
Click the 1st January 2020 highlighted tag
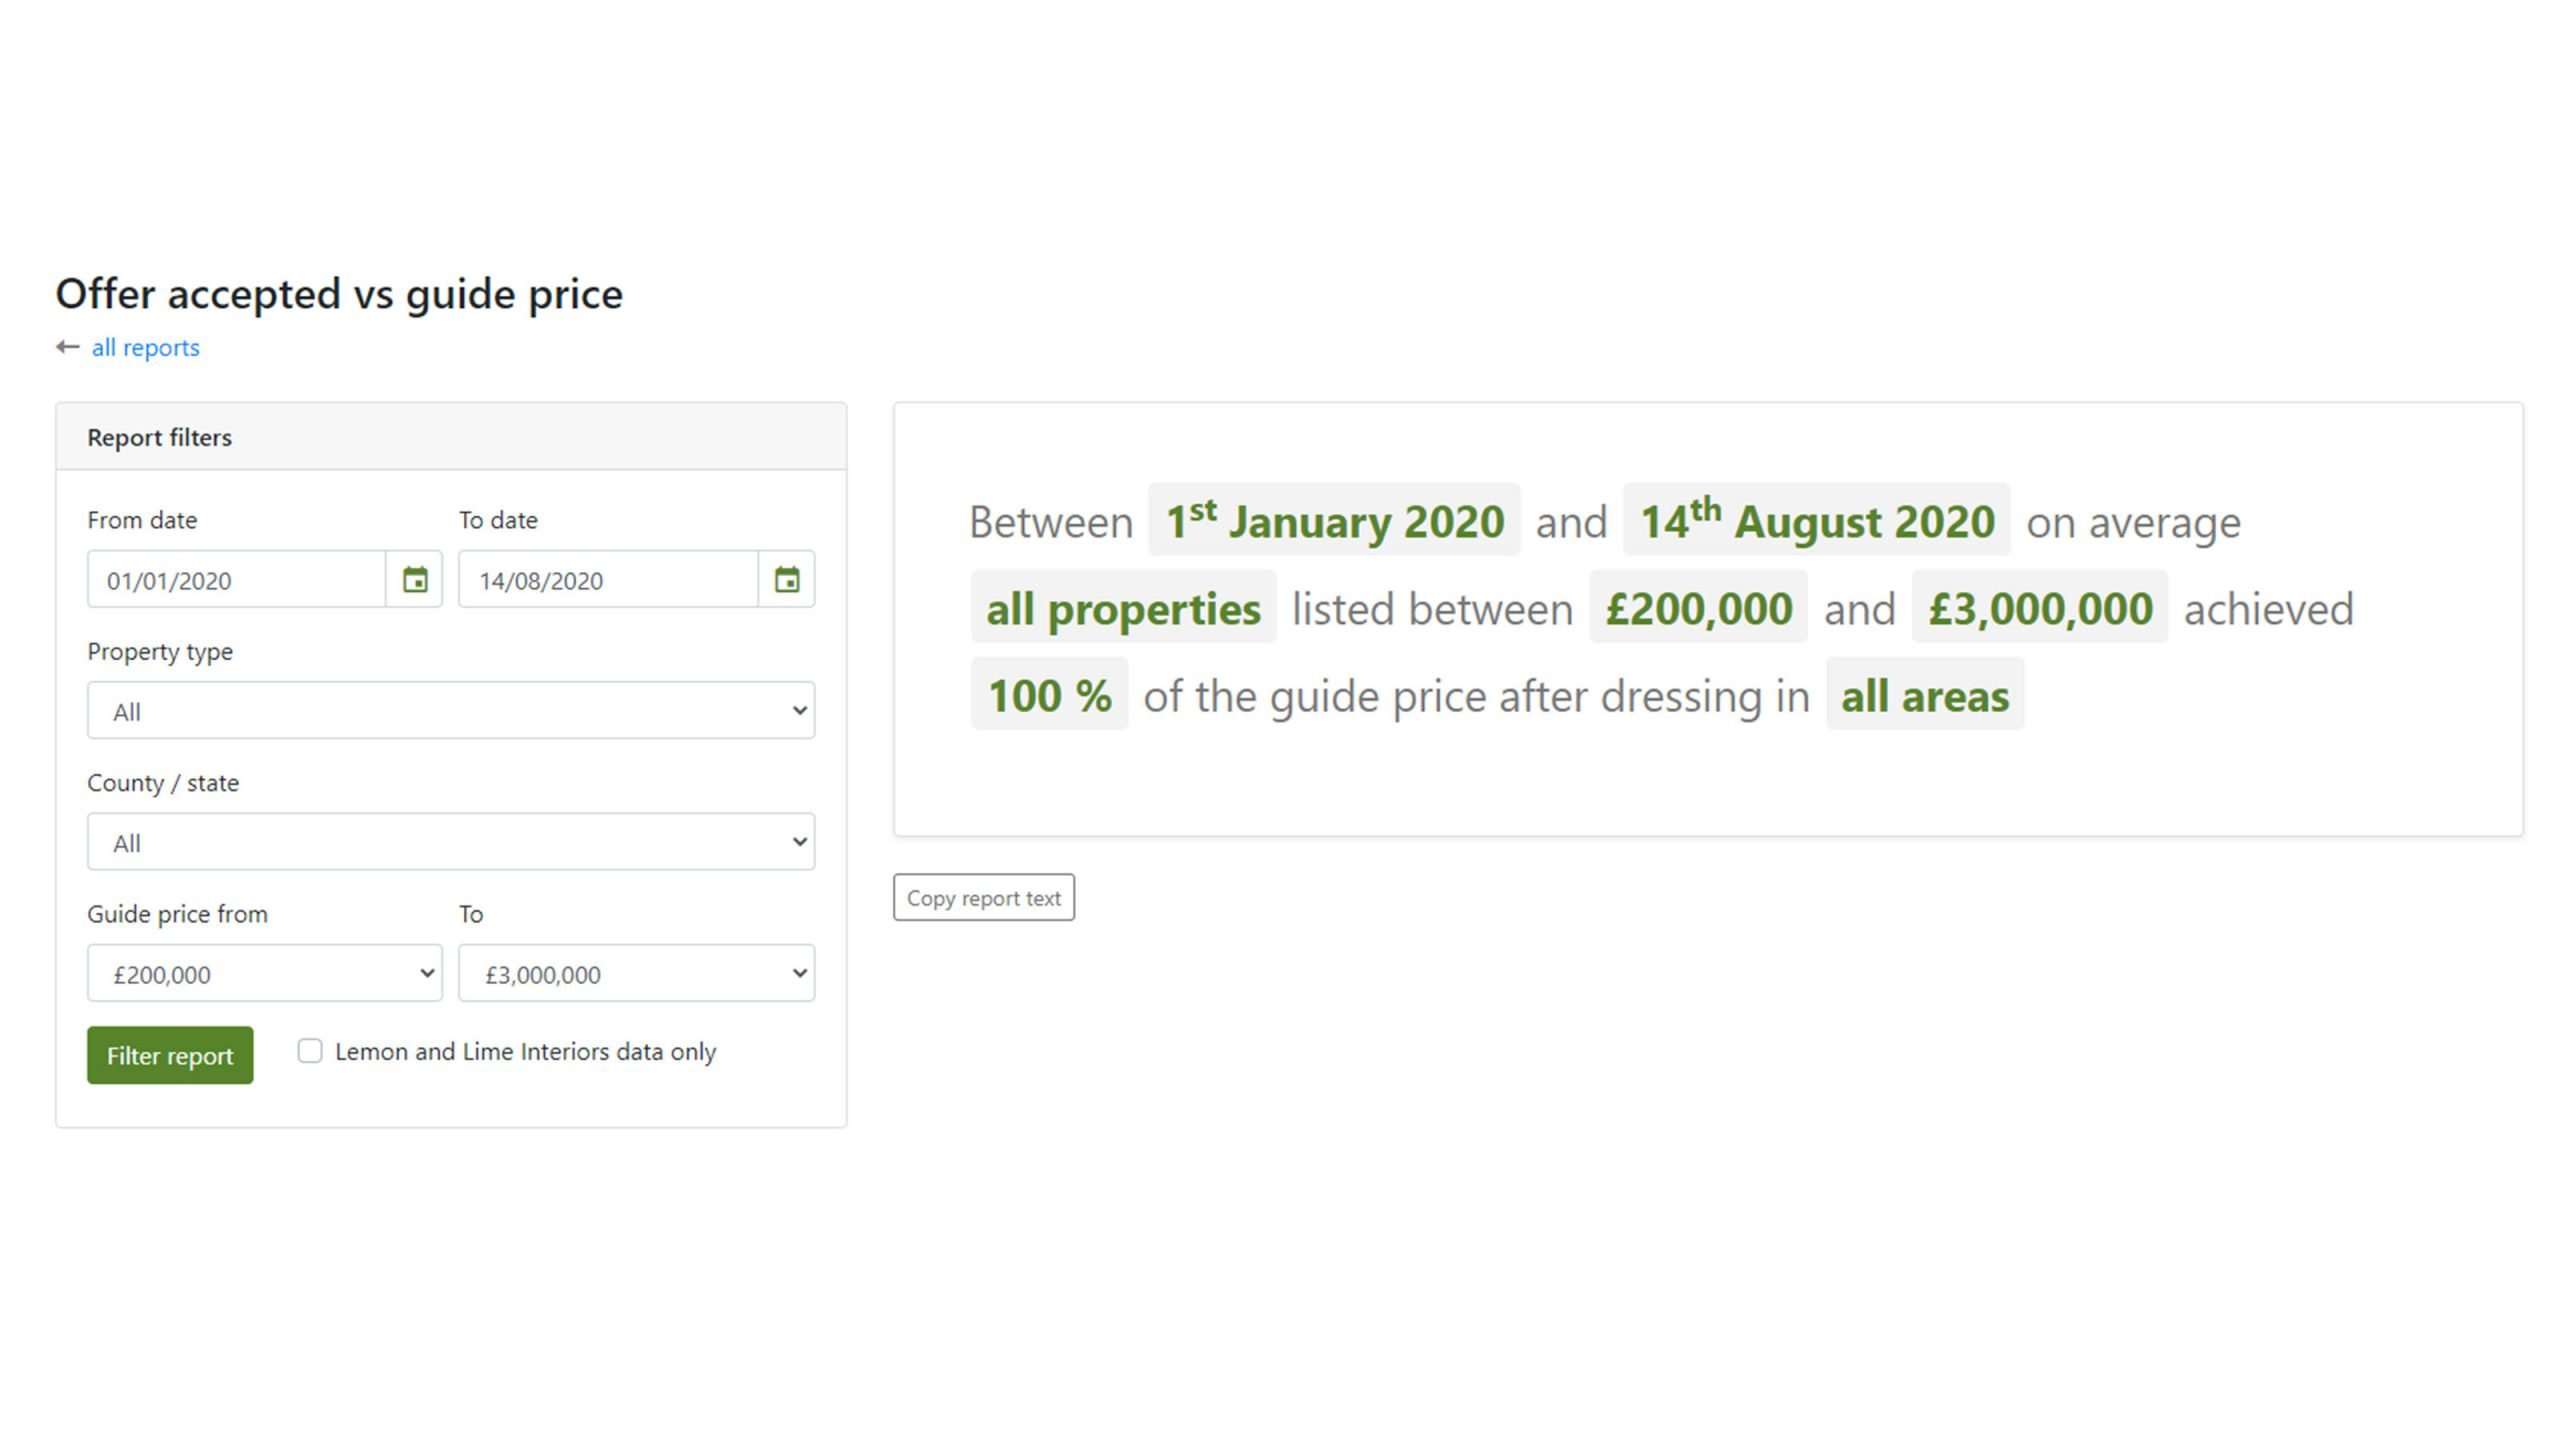click(1334, 520)
